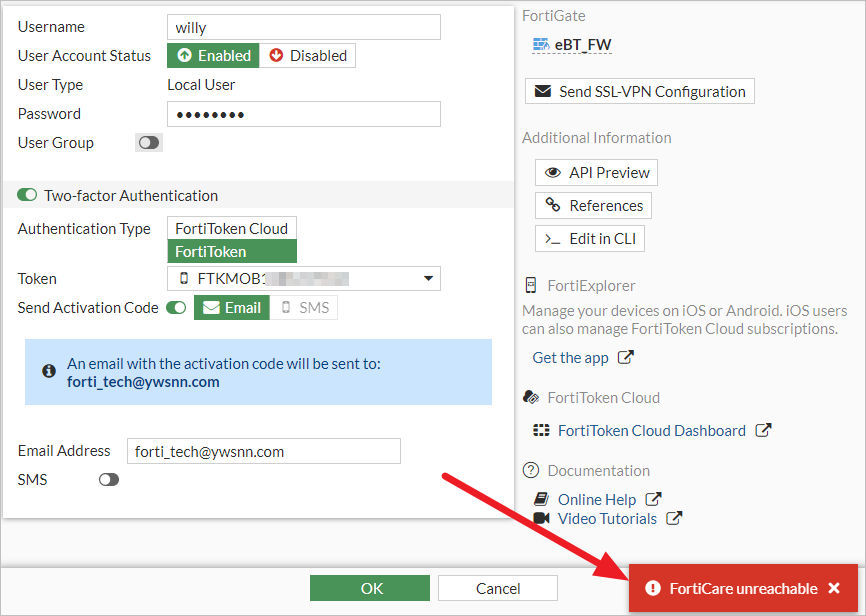866x616 pixels.
Task: Click the book icon for Online Help
Action: click(541, 499)
